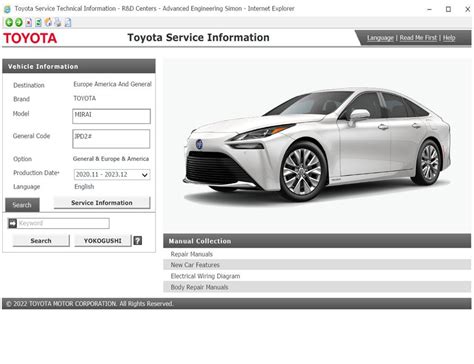The height and width of the screenshot is (364, 474).
Task: Click the TOYOTA logo
Action: click(30, 38)
